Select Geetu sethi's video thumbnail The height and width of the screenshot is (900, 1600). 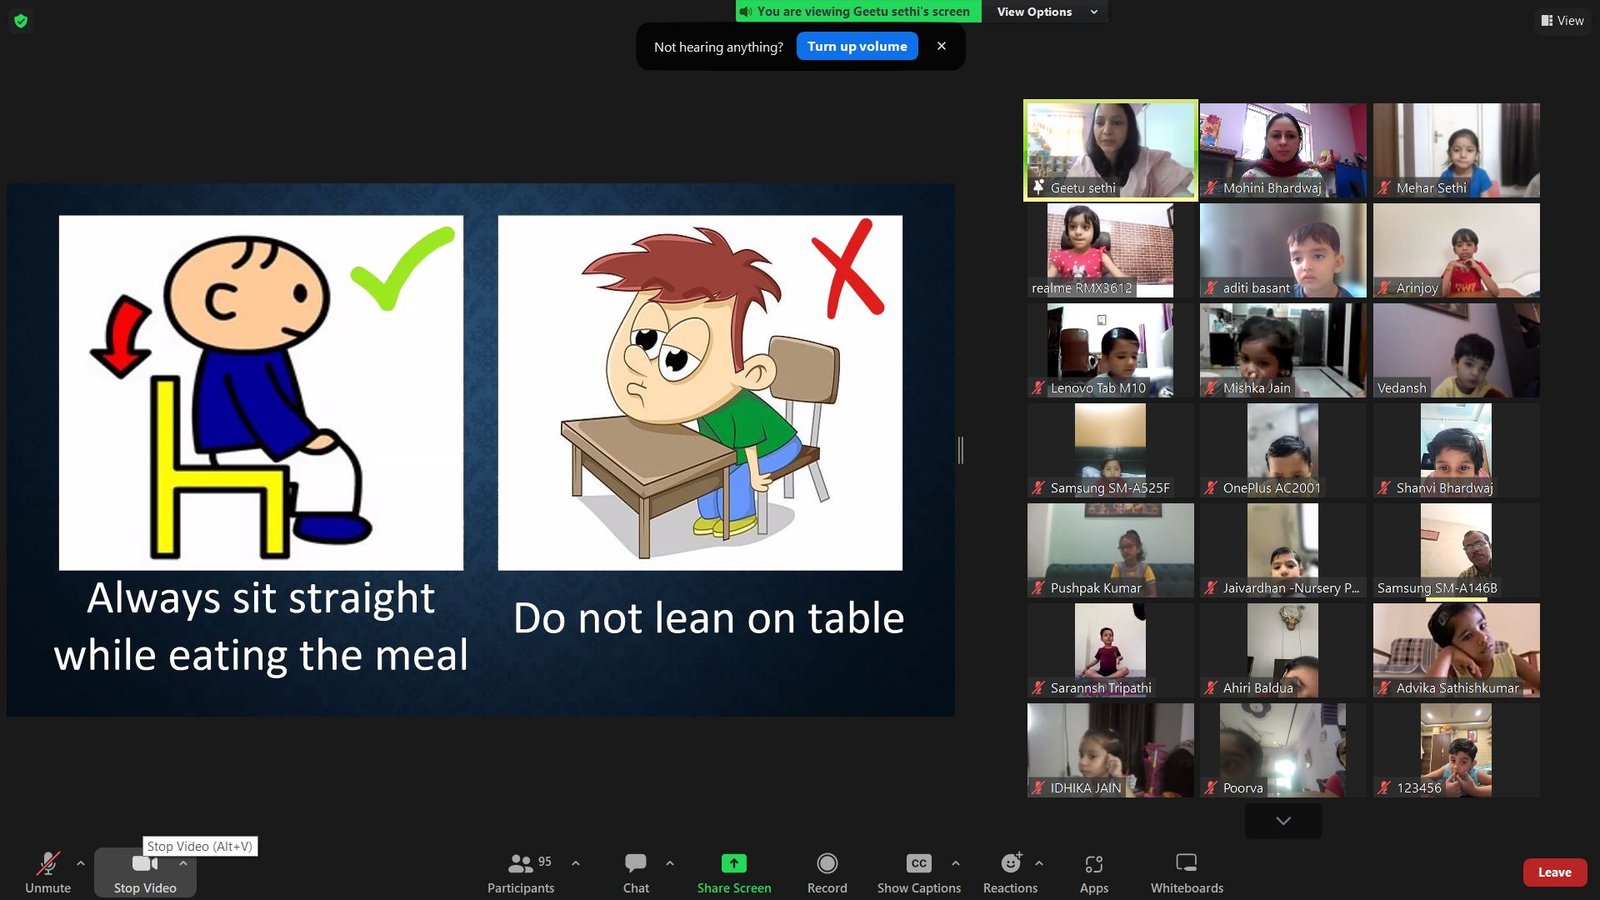click(x=1110, y=150)
